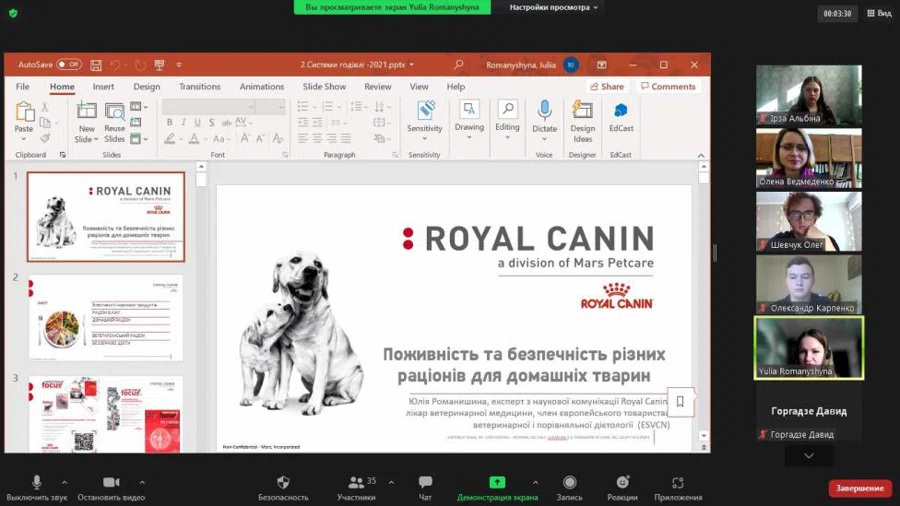Switch to the Design tab
Viewport: 900px width, 506px height.
pyautogui.click(x=146, y=87)
